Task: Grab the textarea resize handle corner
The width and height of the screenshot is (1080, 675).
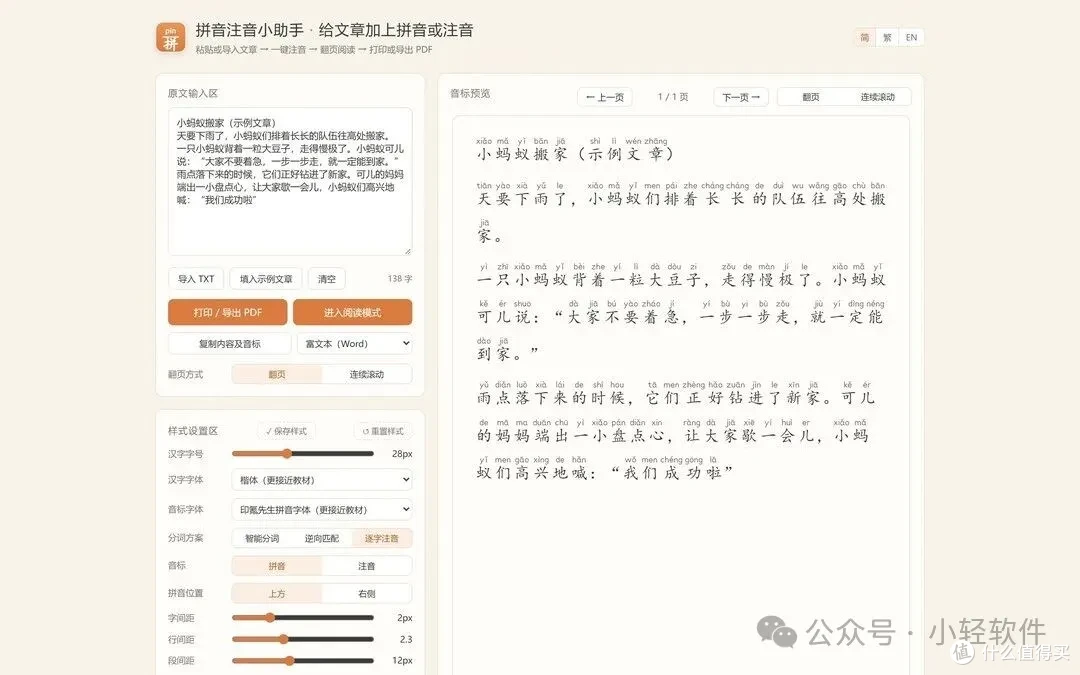Action: point(408,251)
